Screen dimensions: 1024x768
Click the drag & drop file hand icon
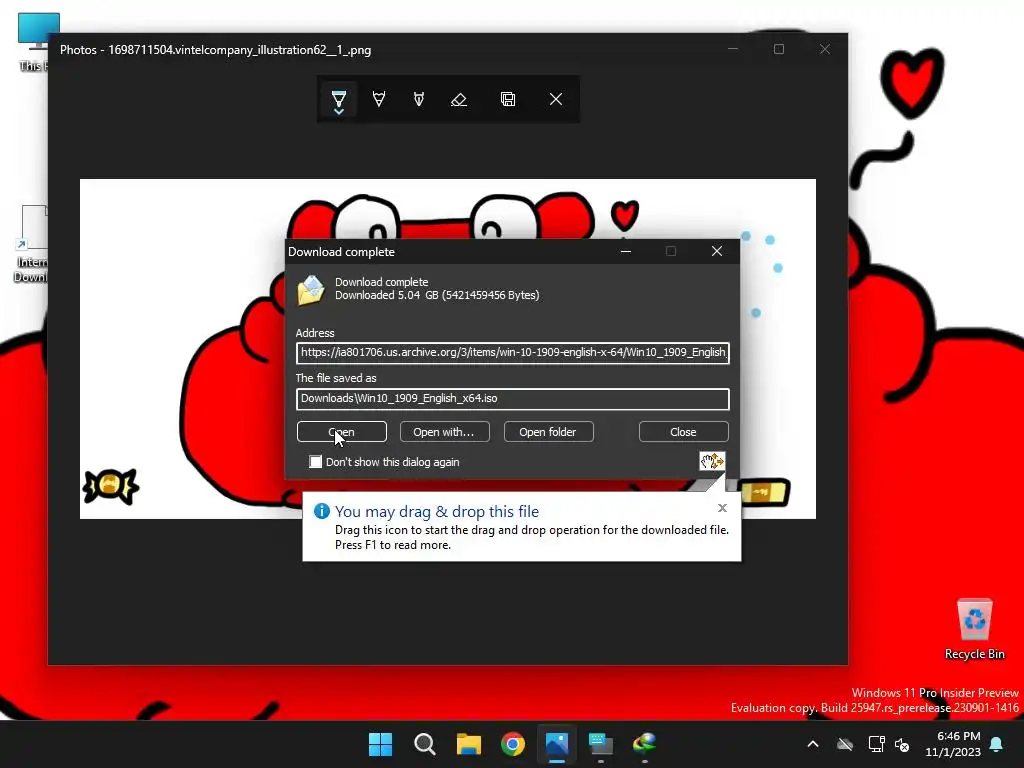(x=712, y=461)
